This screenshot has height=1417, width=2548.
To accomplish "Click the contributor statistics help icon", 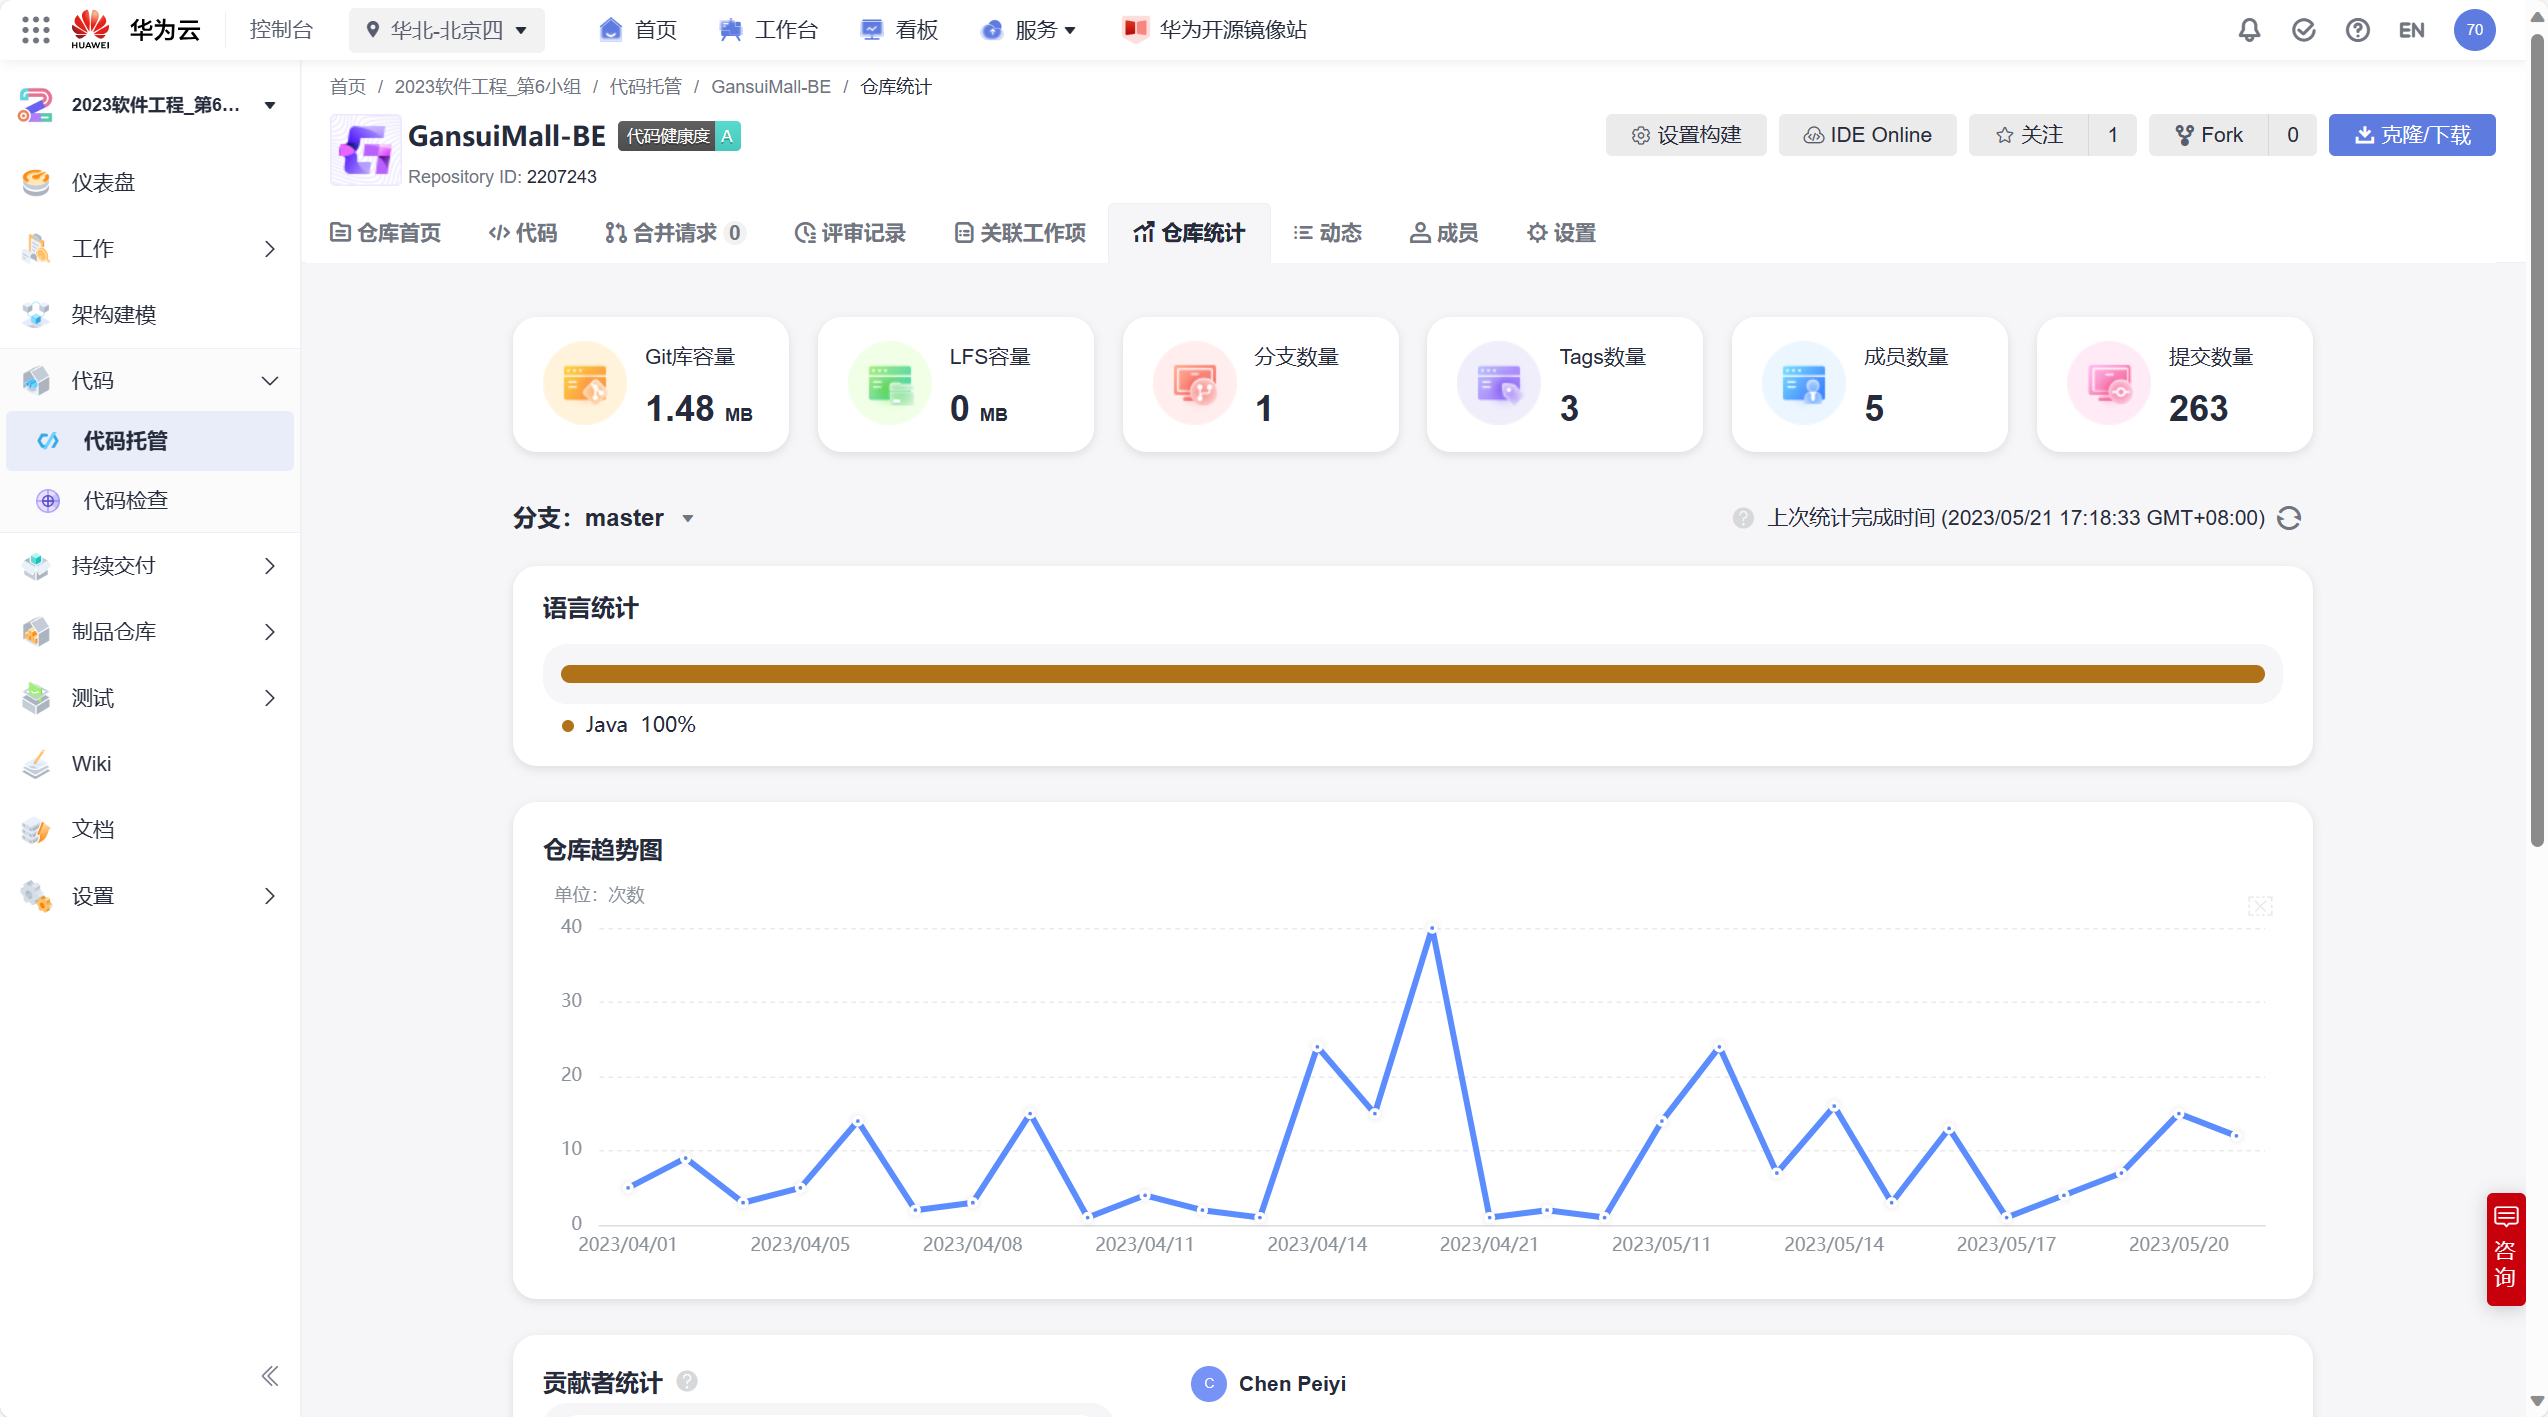I will (687, 1381).
